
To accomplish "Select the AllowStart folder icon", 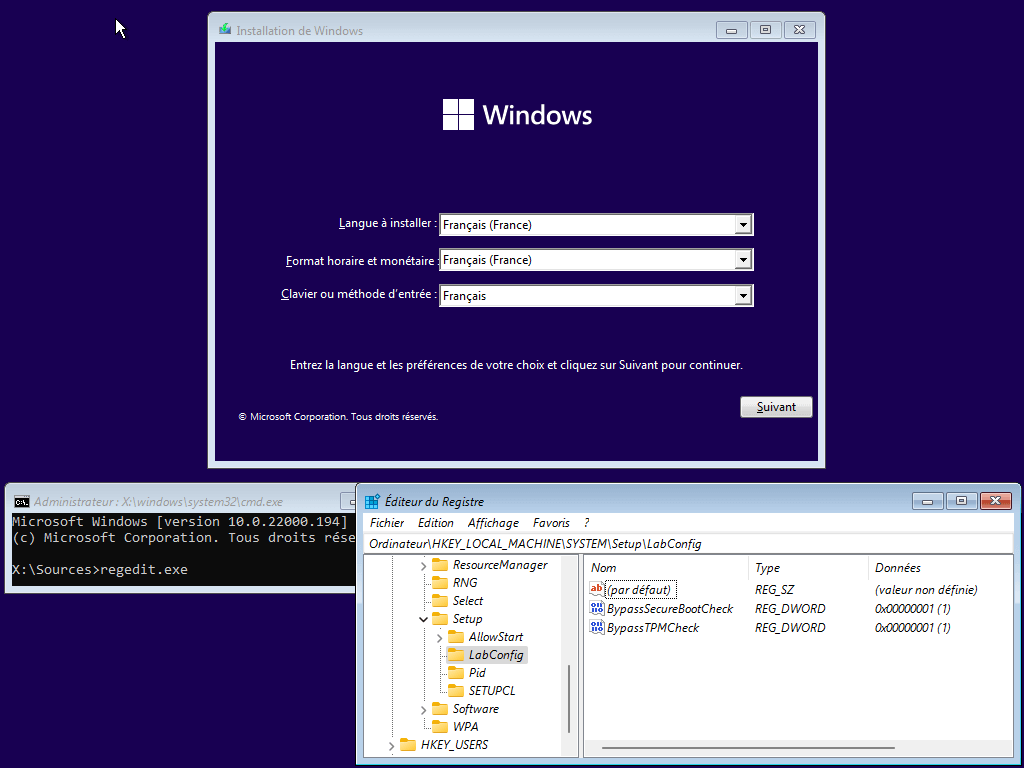I will (456, 637).
